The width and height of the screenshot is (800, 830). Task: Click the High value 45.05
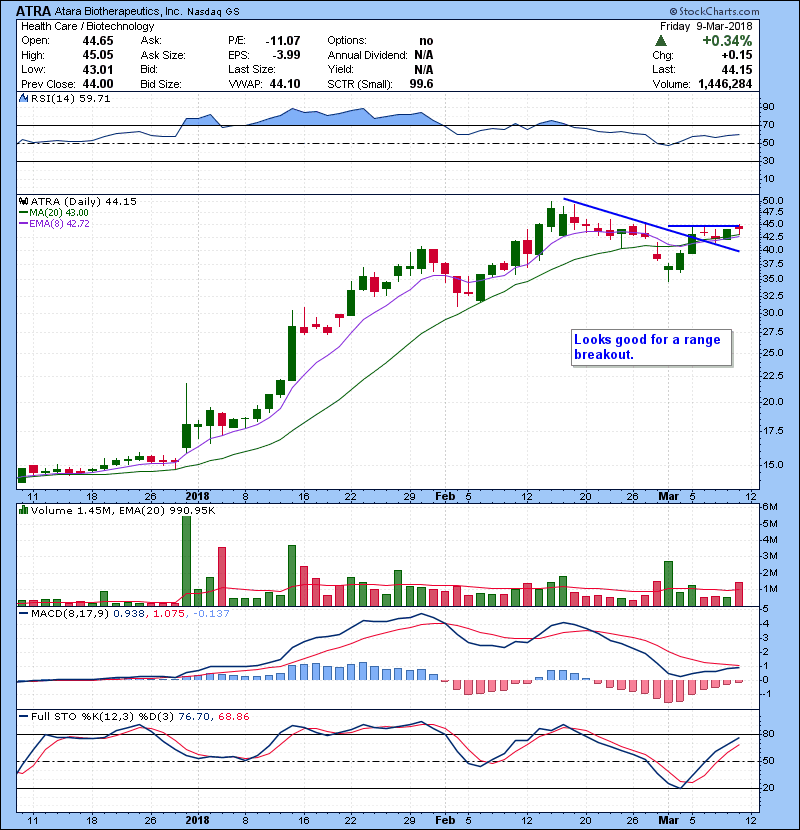98,55
